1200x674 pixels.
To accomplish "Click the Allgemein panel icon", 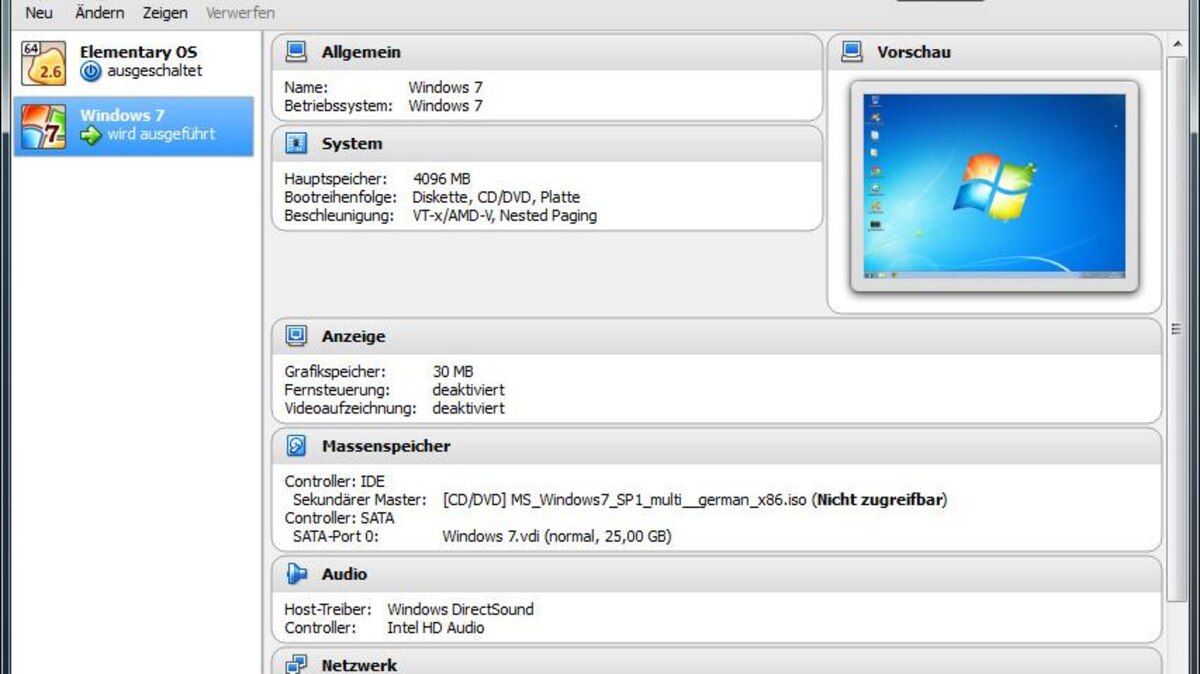I will (295, 51).
